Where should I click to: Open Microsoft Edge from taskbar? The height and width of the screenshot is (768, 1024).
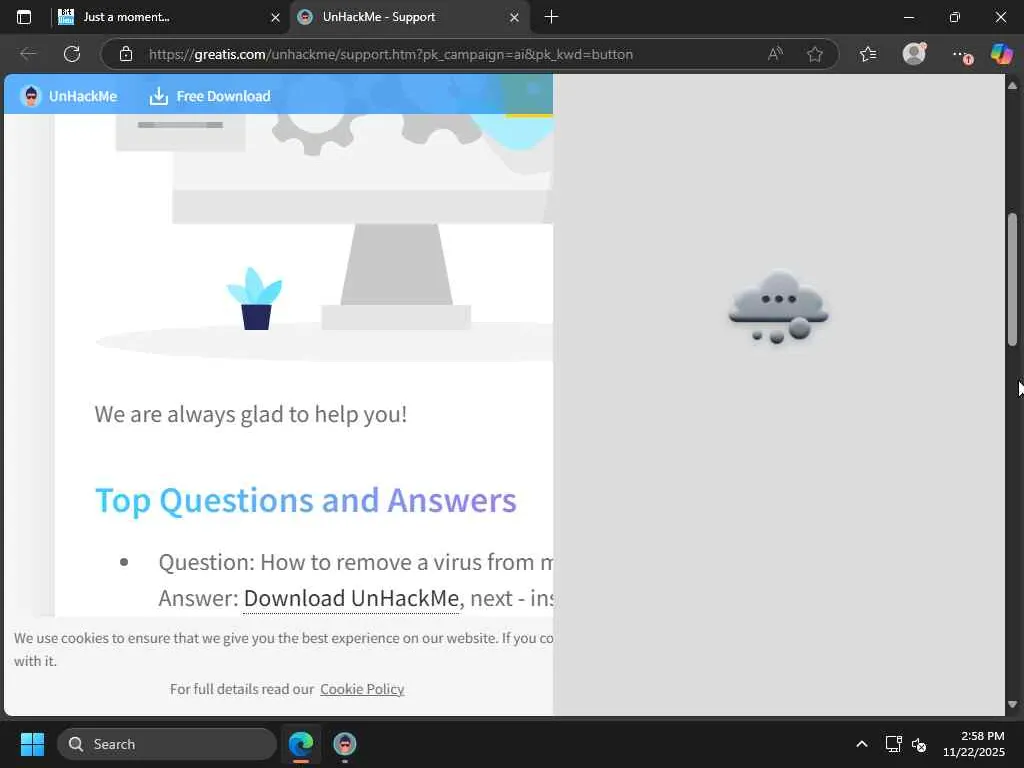click(x=301, y=744)
